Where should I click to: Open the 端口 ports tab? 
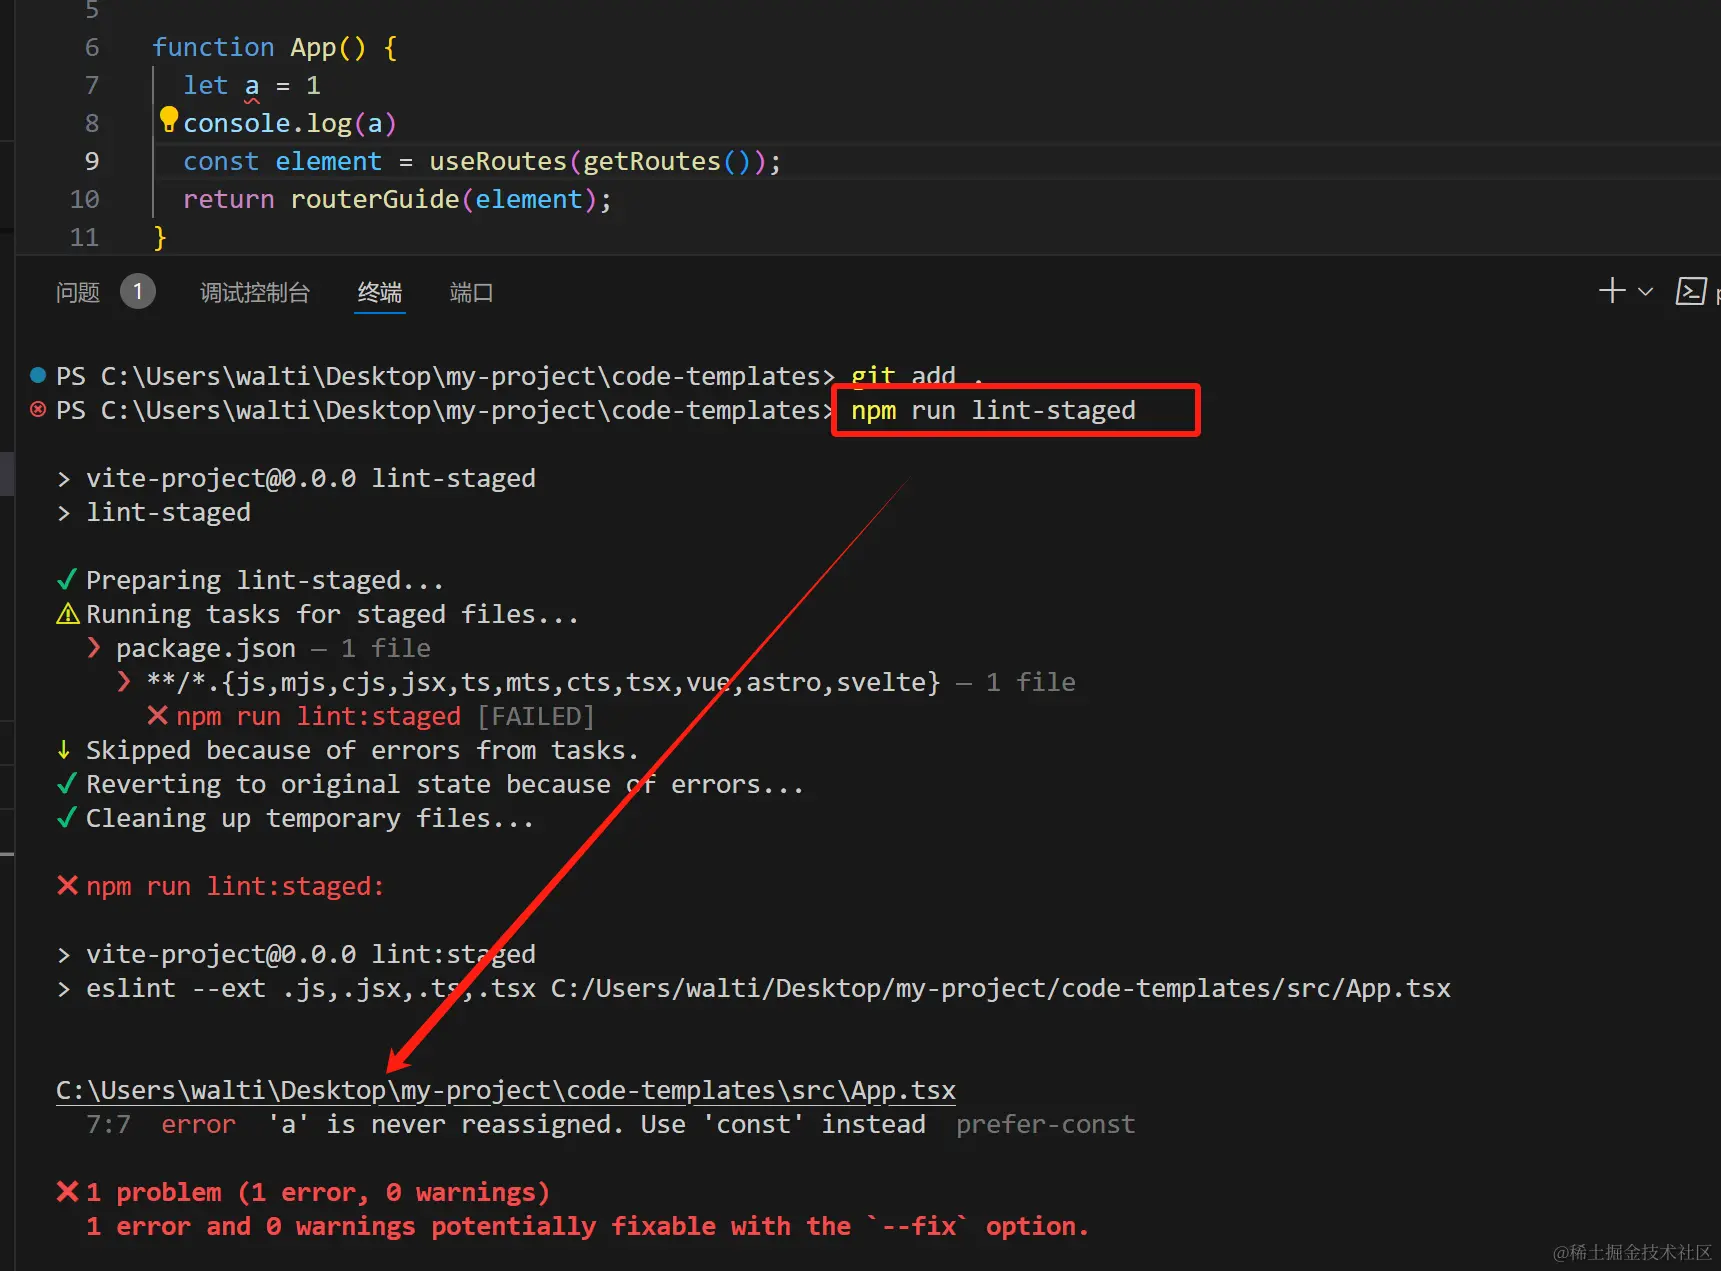point(471,292)
